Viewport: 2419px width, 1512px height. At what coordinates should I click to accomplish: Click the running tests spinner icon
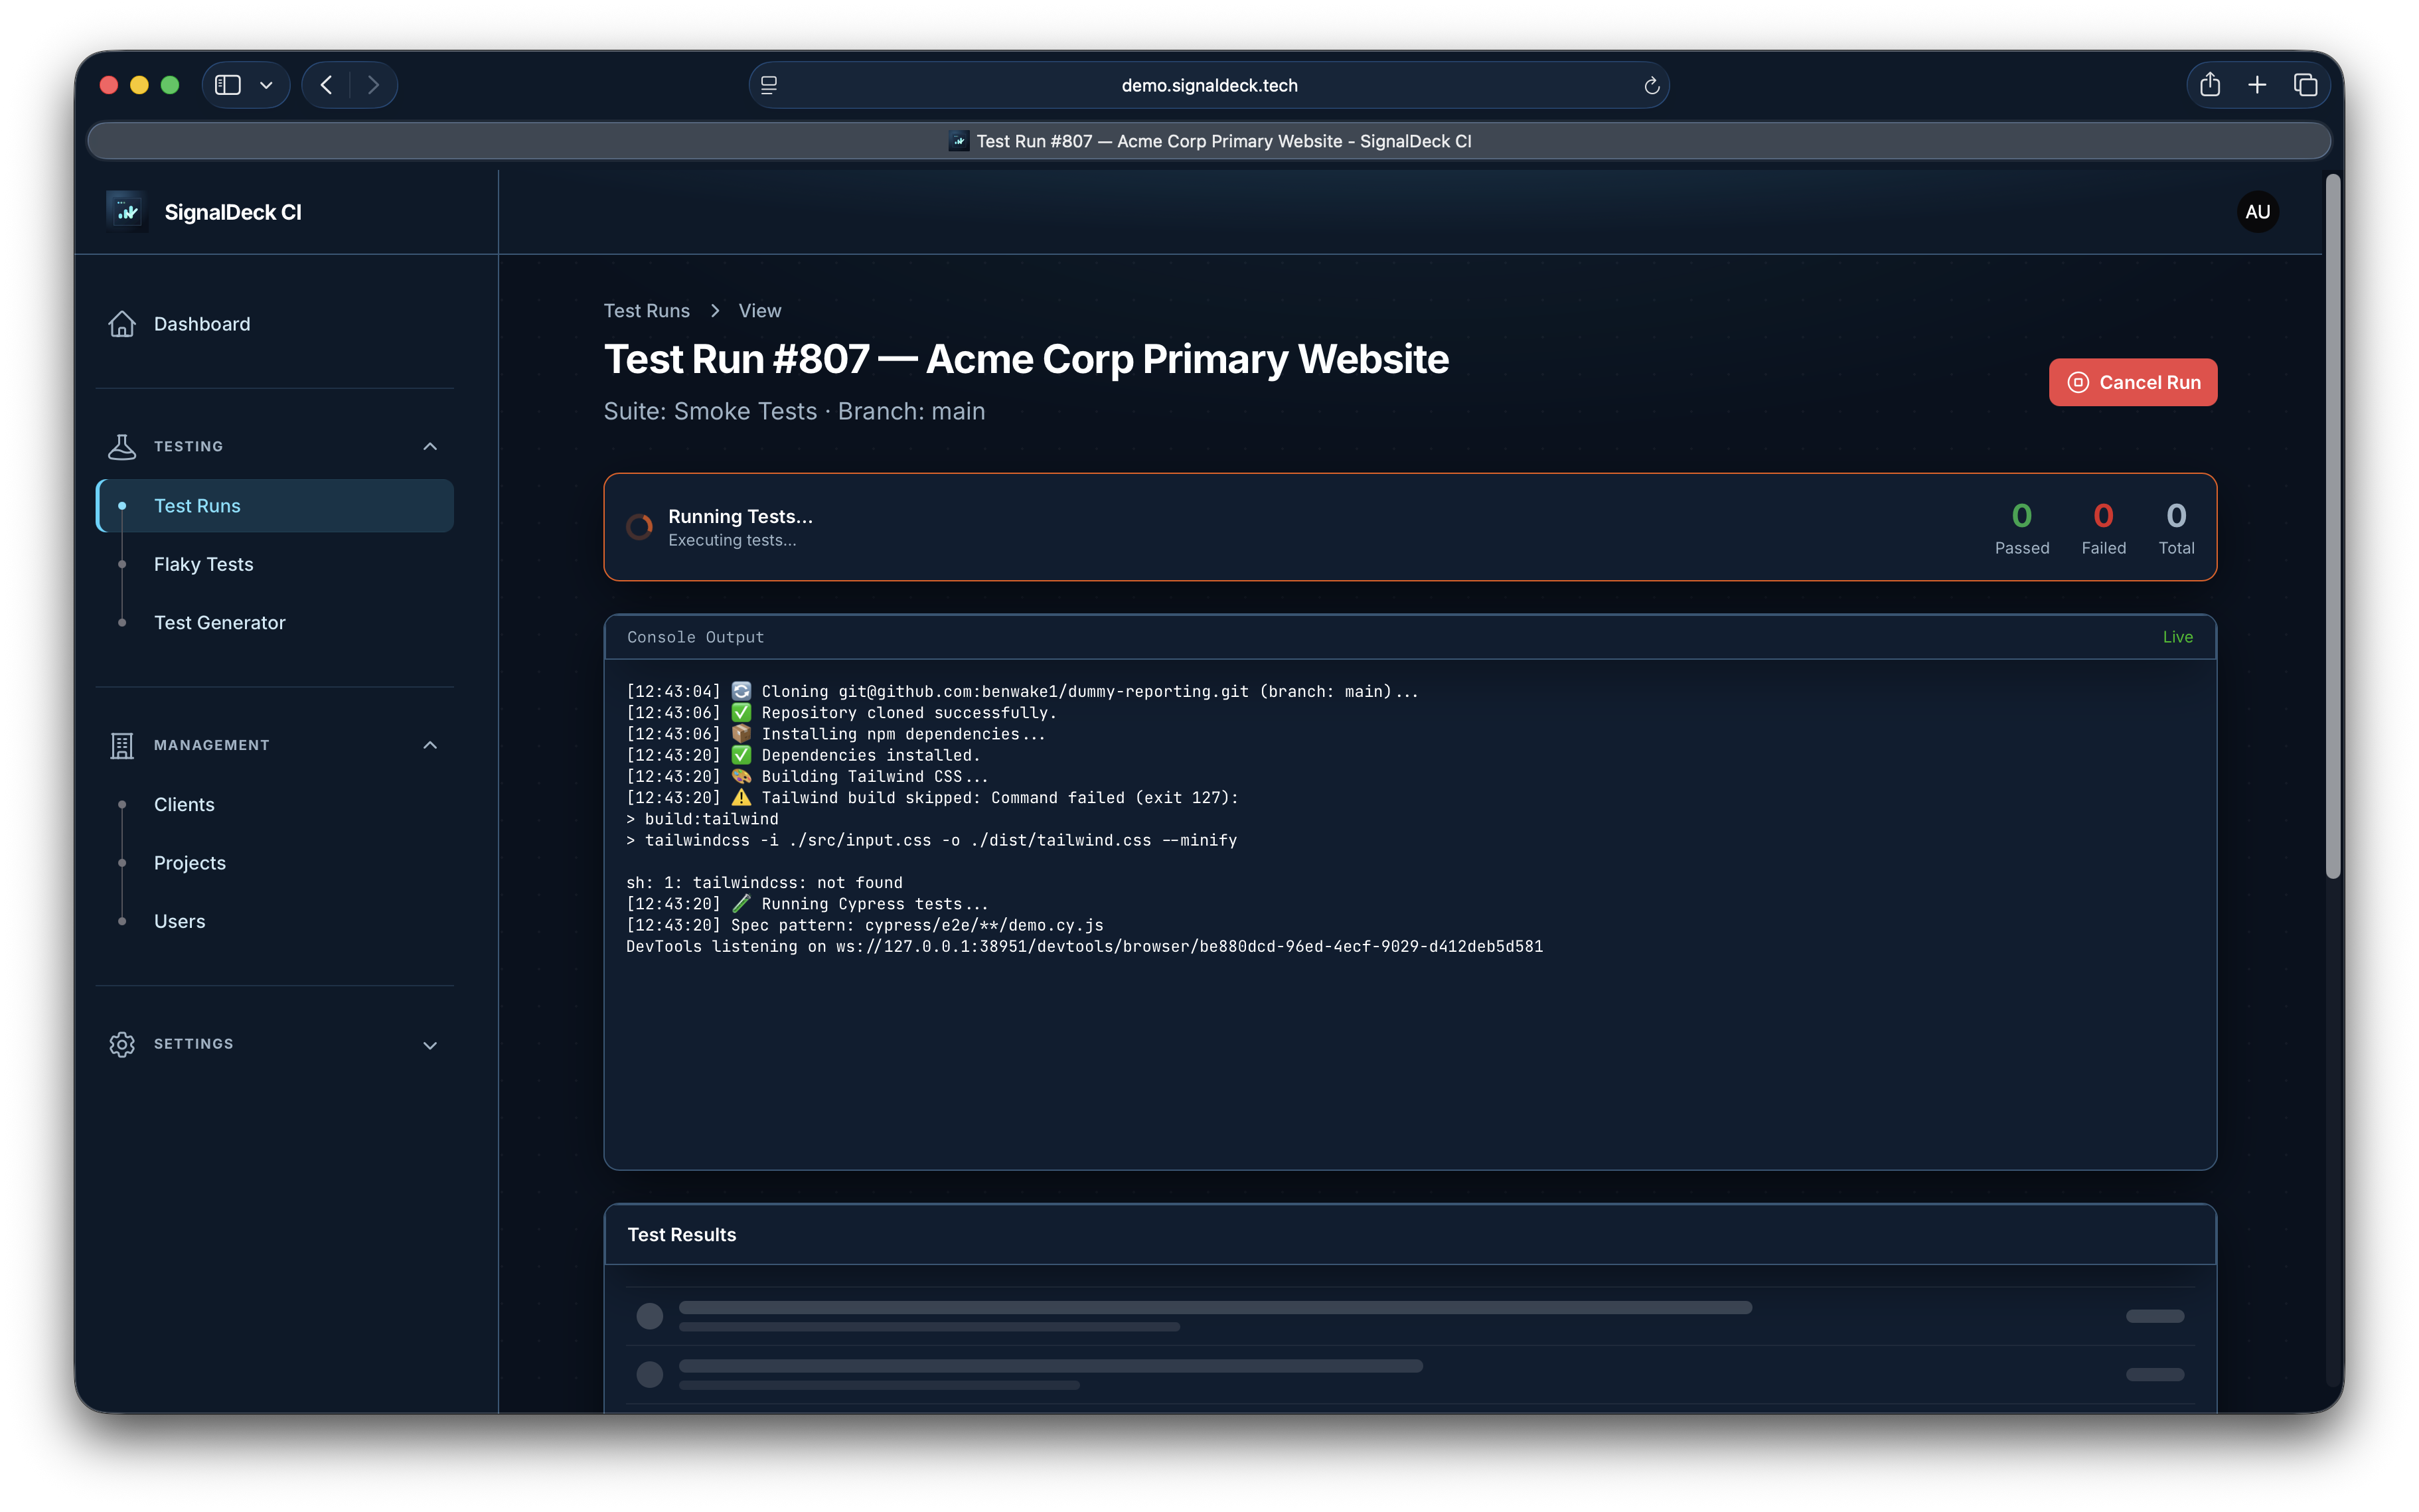click(x=640, y=526)
